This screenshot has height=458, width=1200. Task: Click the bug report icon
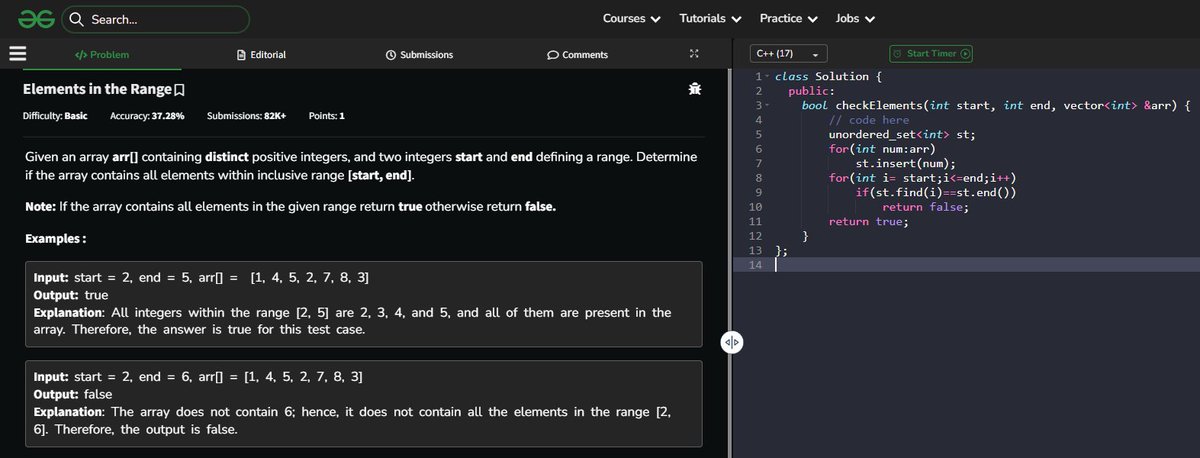tap(695, 90)
